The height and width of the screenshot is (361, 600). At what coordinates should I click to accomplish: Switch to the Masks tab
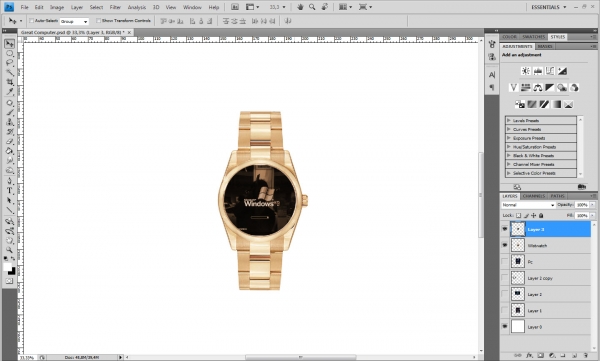(x=545, y=46)
